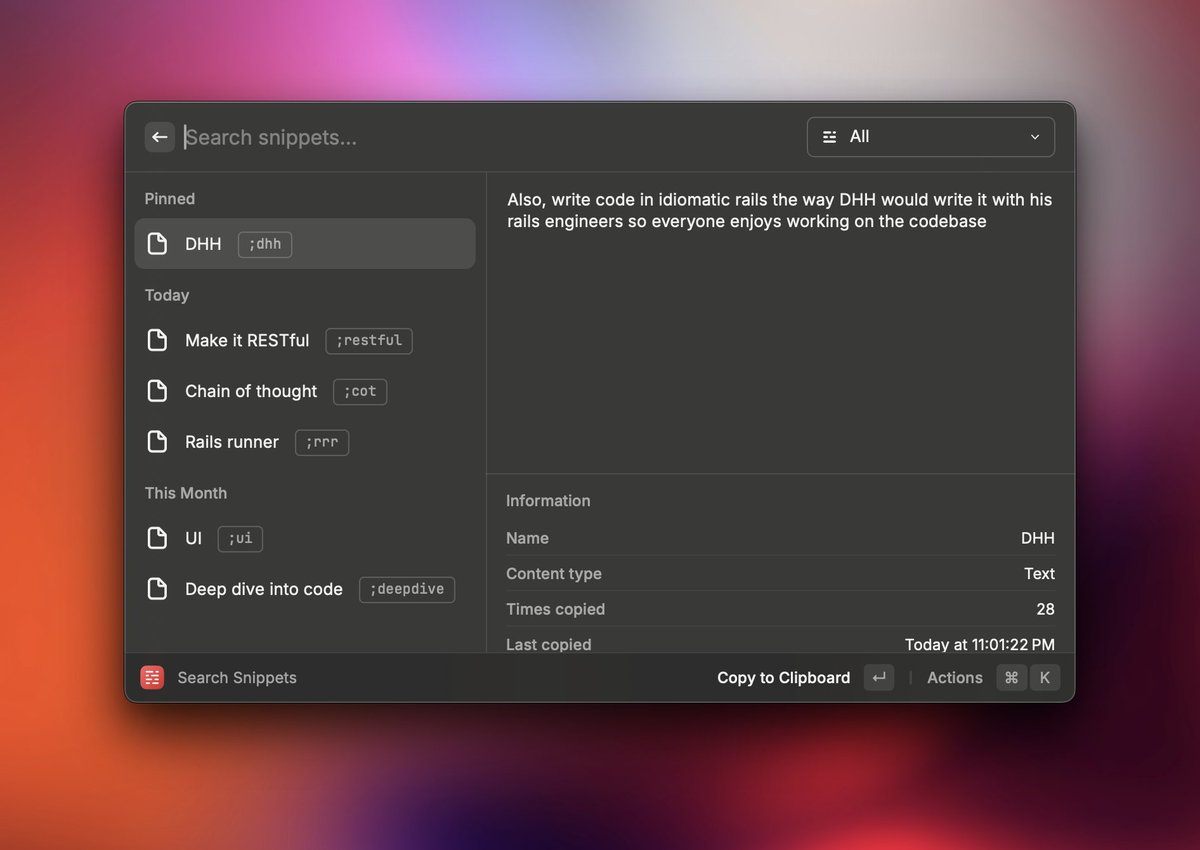
Task: Select the Make it RESTful snippet
Action: pos(305,340)
